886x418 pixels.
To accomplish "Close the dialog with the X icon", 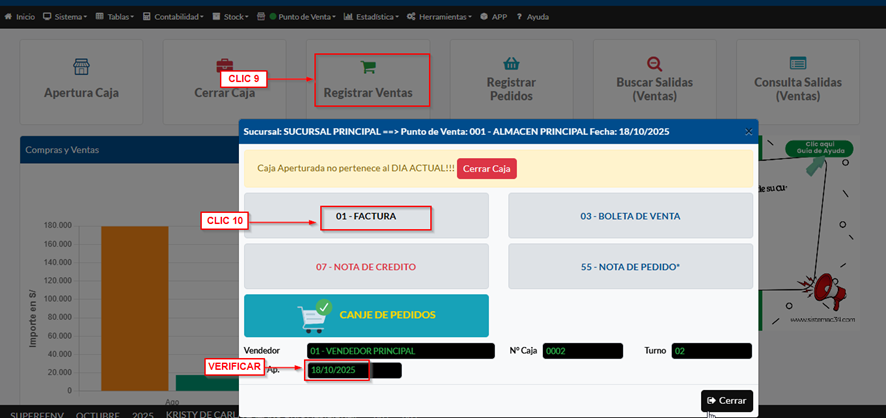I will tap(748, 131).
